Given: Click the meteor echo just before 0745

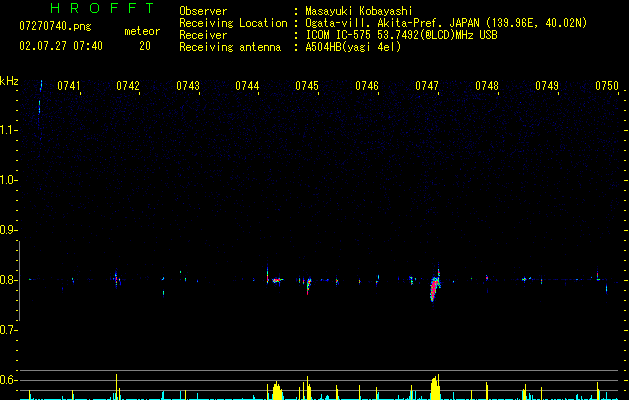Looking at the screenshot, I should (308, 286).
